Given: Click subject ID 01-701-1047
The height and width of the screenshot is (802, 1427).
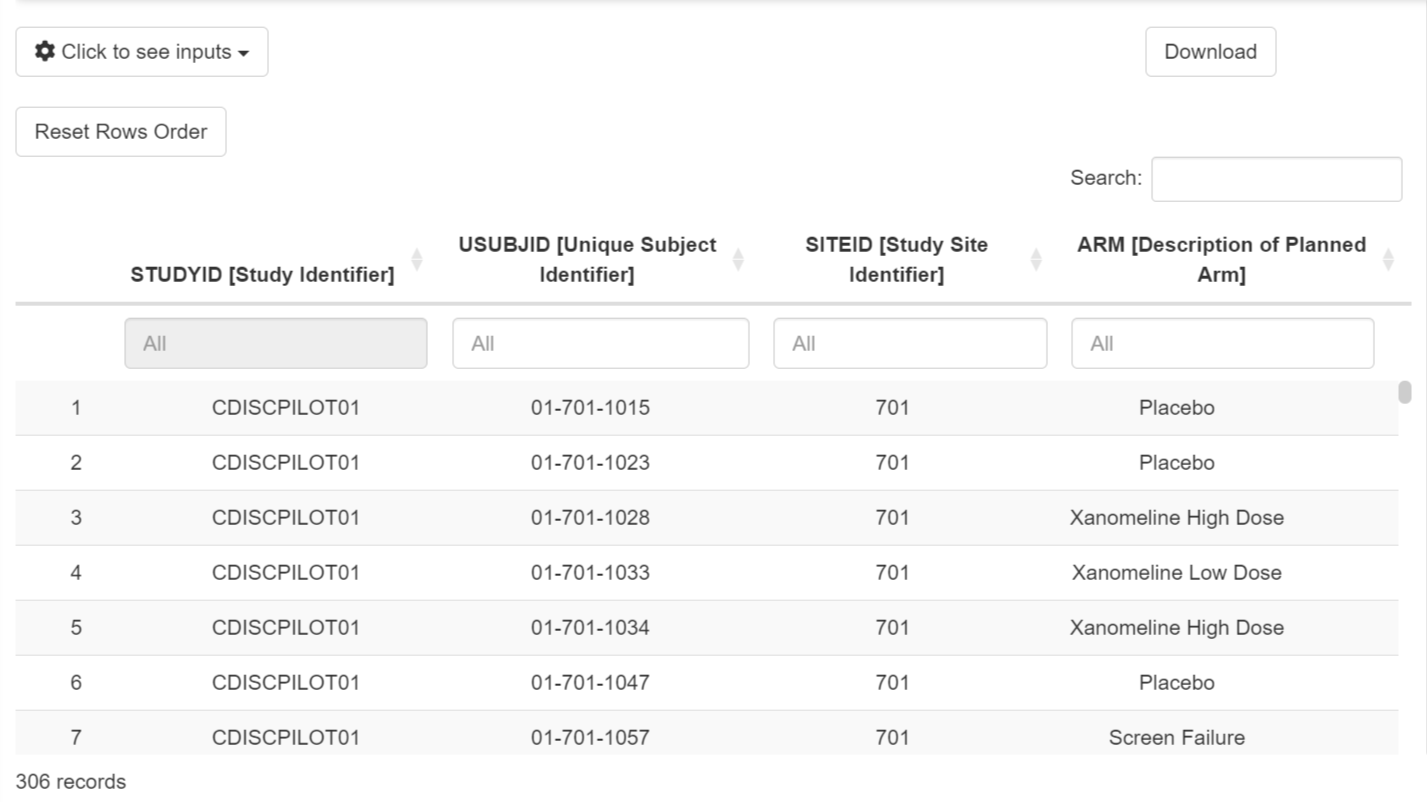Looking at the screenshot, I should (590, 683).
